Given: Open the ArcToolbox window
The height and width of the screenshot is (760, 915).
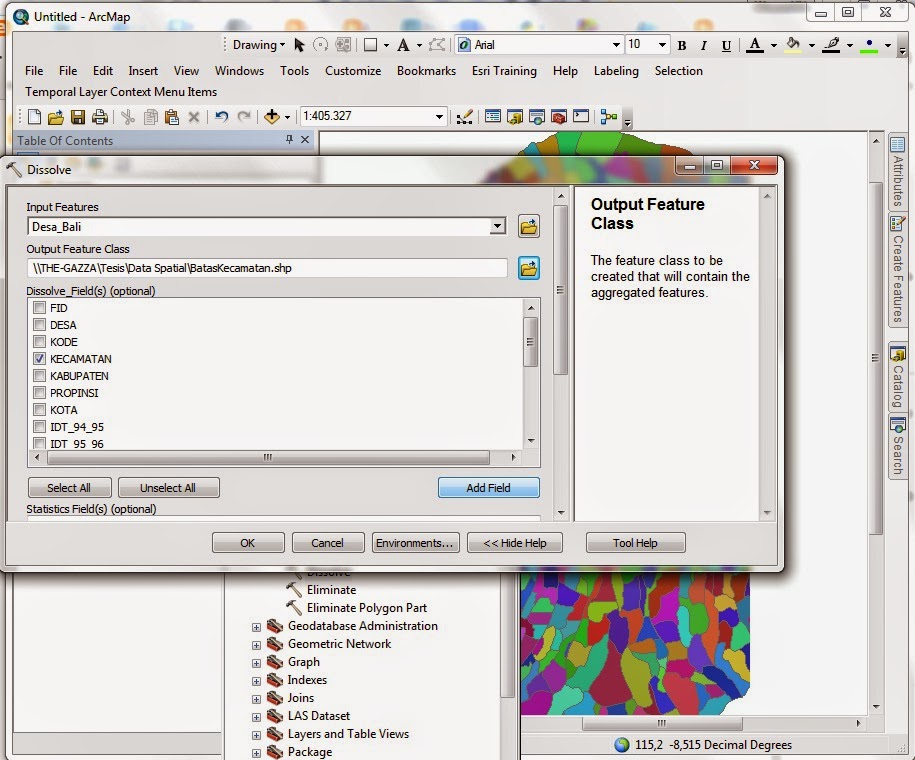Looking at the screenshot, I should tap(559, 117).
